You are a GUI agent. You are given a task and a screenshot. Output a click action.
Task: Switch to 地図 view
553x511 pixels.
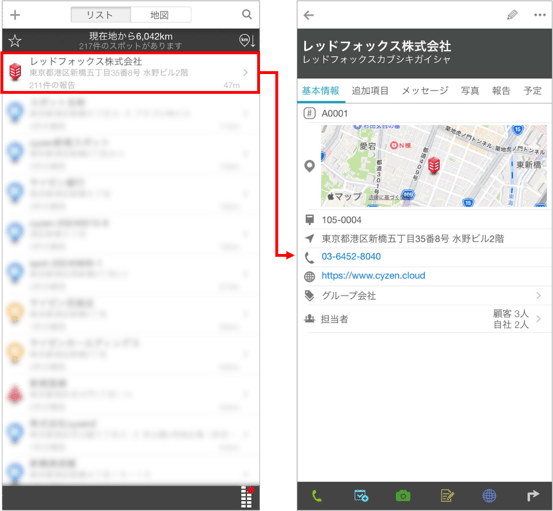tap(160, 15)
